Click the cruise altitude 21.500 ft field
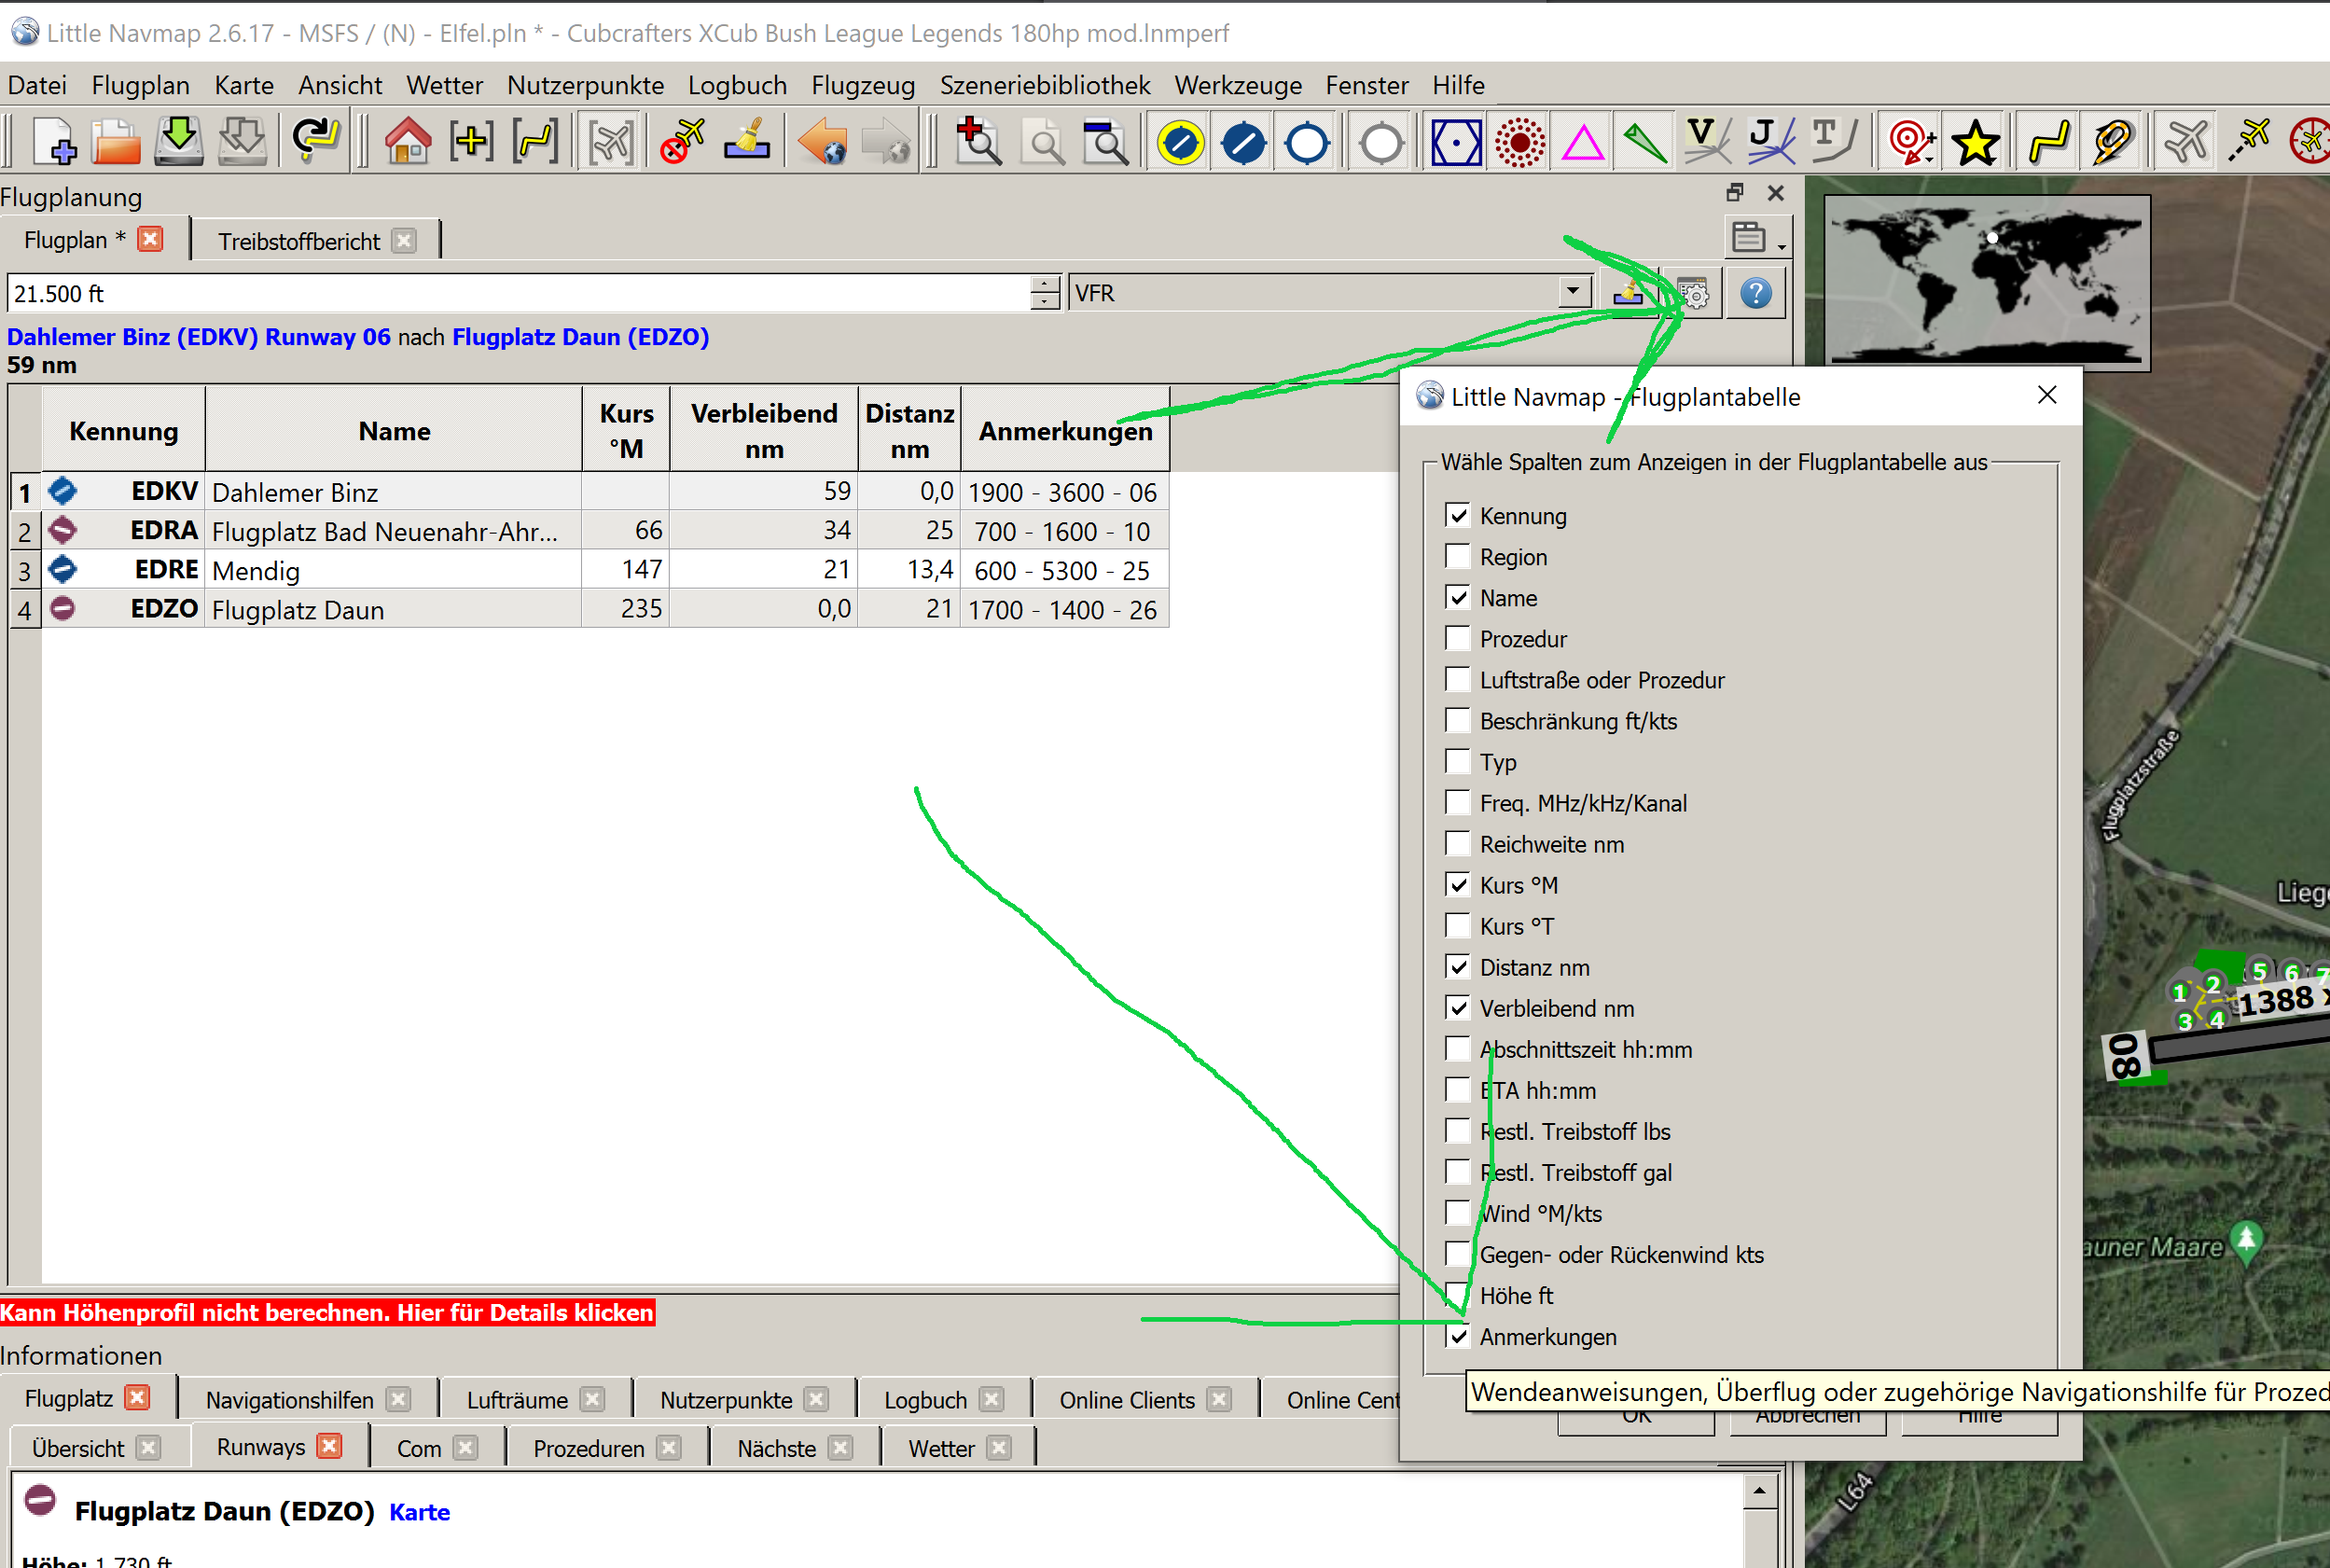This screenshot has width=2330, height=1568. (x=518, y=293)
